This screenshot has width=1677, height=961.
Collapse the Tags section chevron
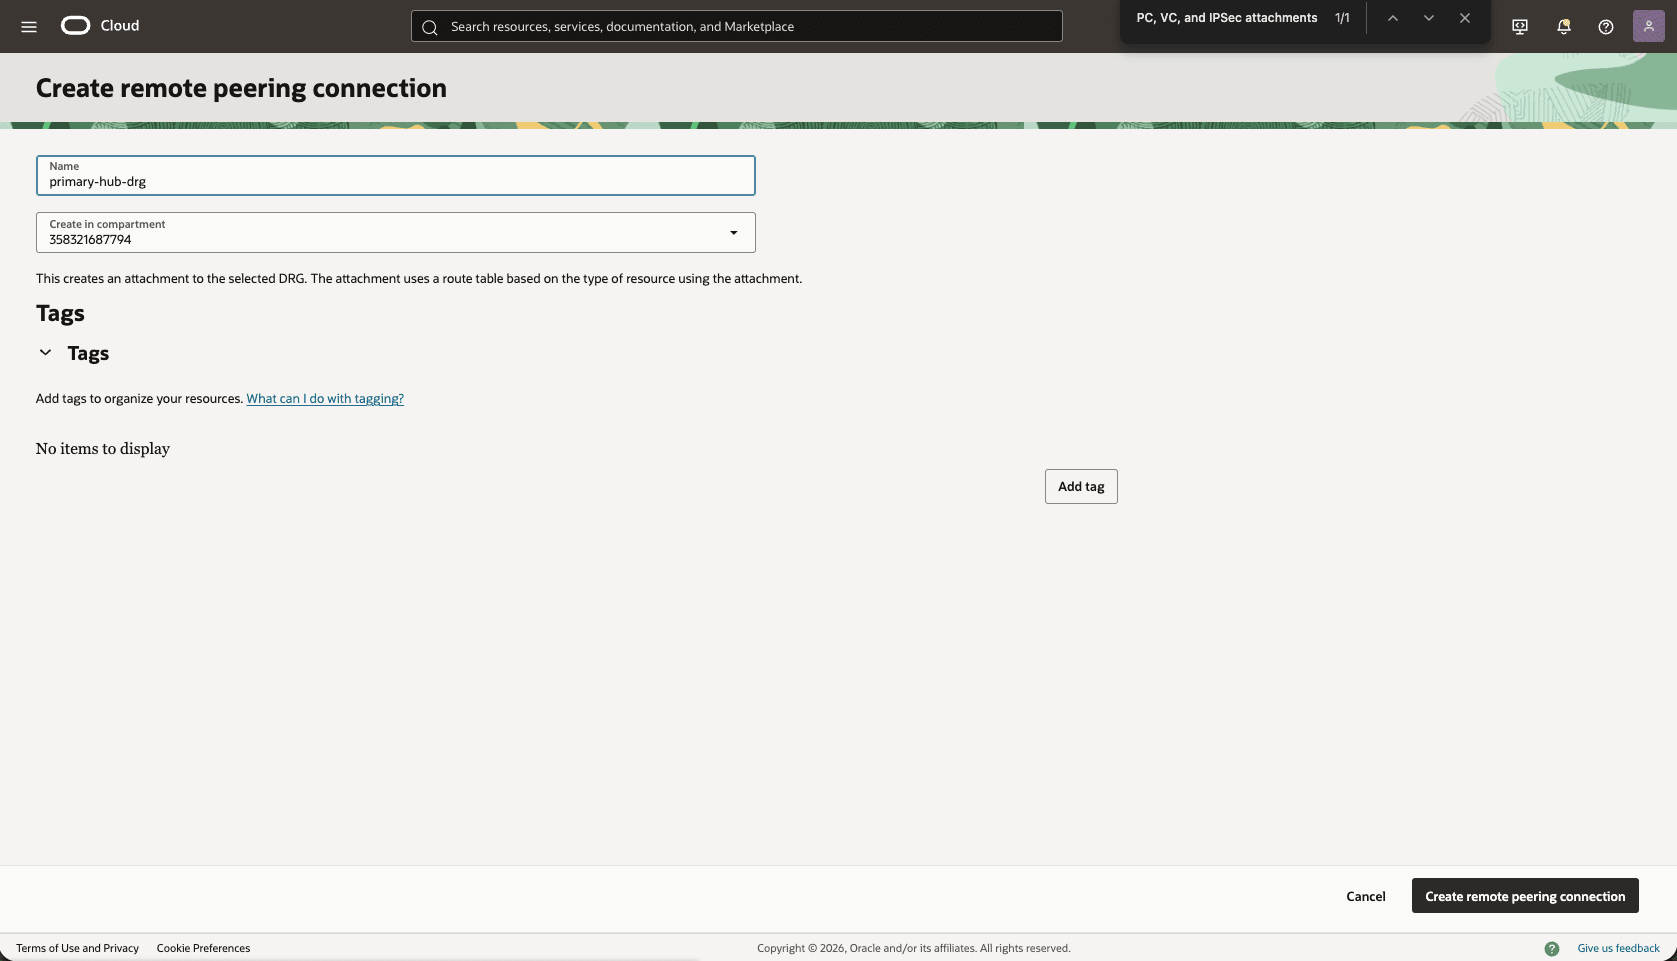[x=44, y=352]
